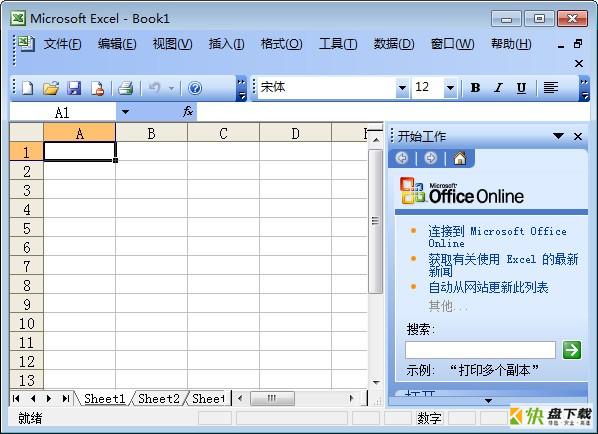This screenshot has width=598, height=434.
Task: Open an existing file with folder icon
Action: [51, 88]
